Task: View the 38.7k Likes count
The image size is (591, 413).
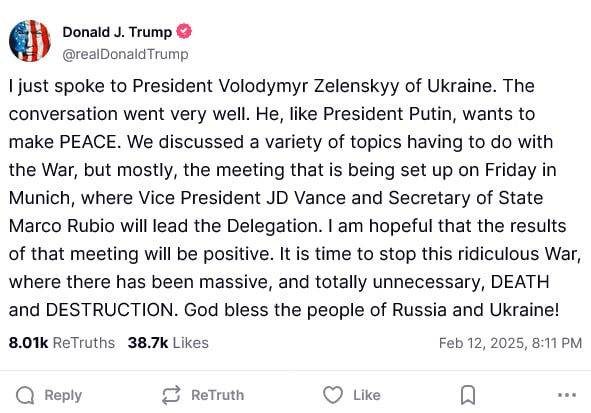Action: coord(148,343)
